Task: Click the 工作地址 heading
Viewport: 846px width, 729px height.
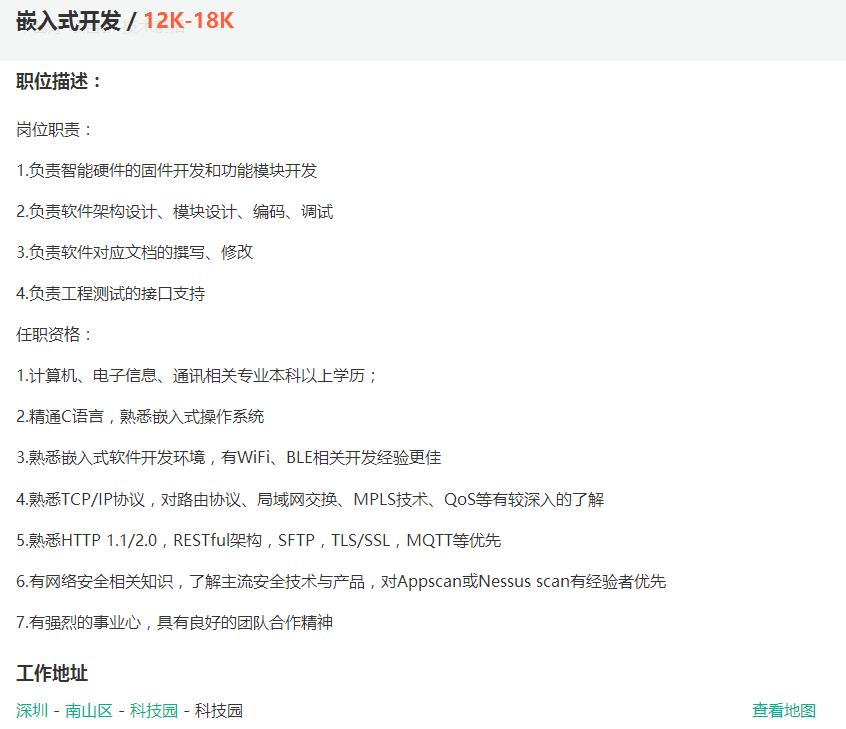Action: [52, 673]
